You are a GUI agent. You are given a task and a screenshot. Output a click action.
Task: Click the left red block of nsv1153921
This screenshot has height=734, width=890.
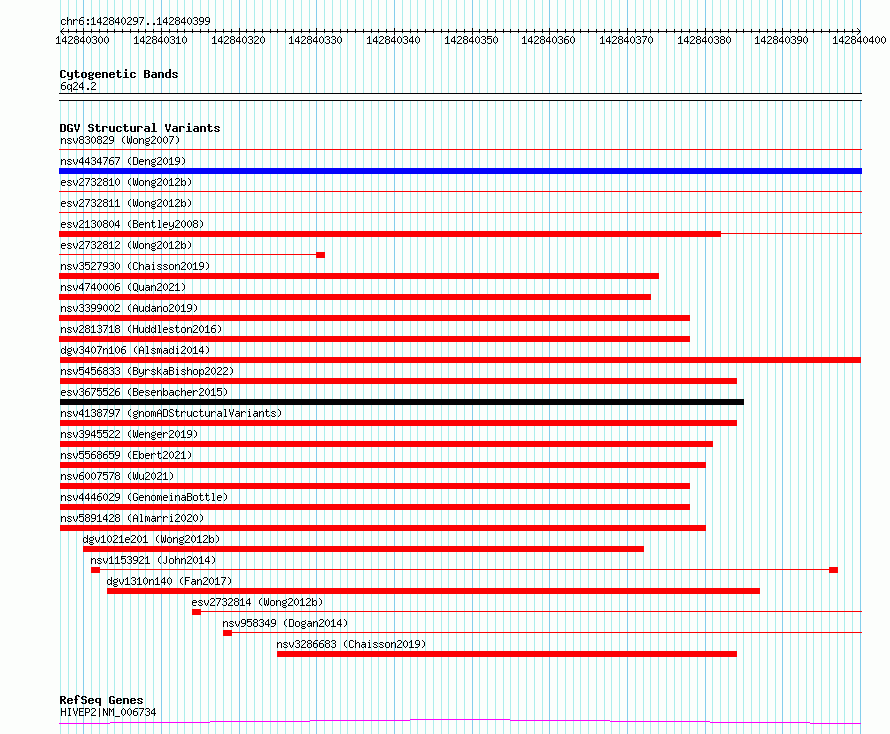click(95, 570)
